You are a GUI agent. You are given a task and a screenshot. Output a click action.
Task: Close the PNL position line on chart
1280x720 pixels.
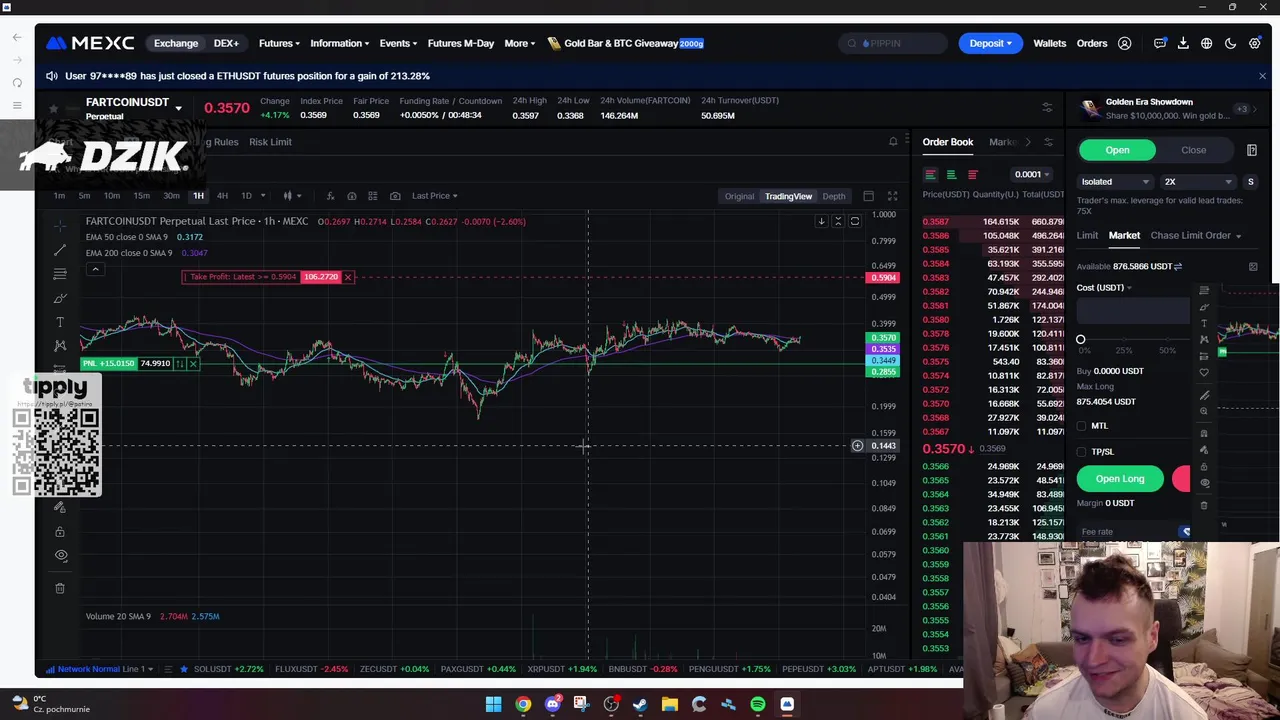pos(193,363)
